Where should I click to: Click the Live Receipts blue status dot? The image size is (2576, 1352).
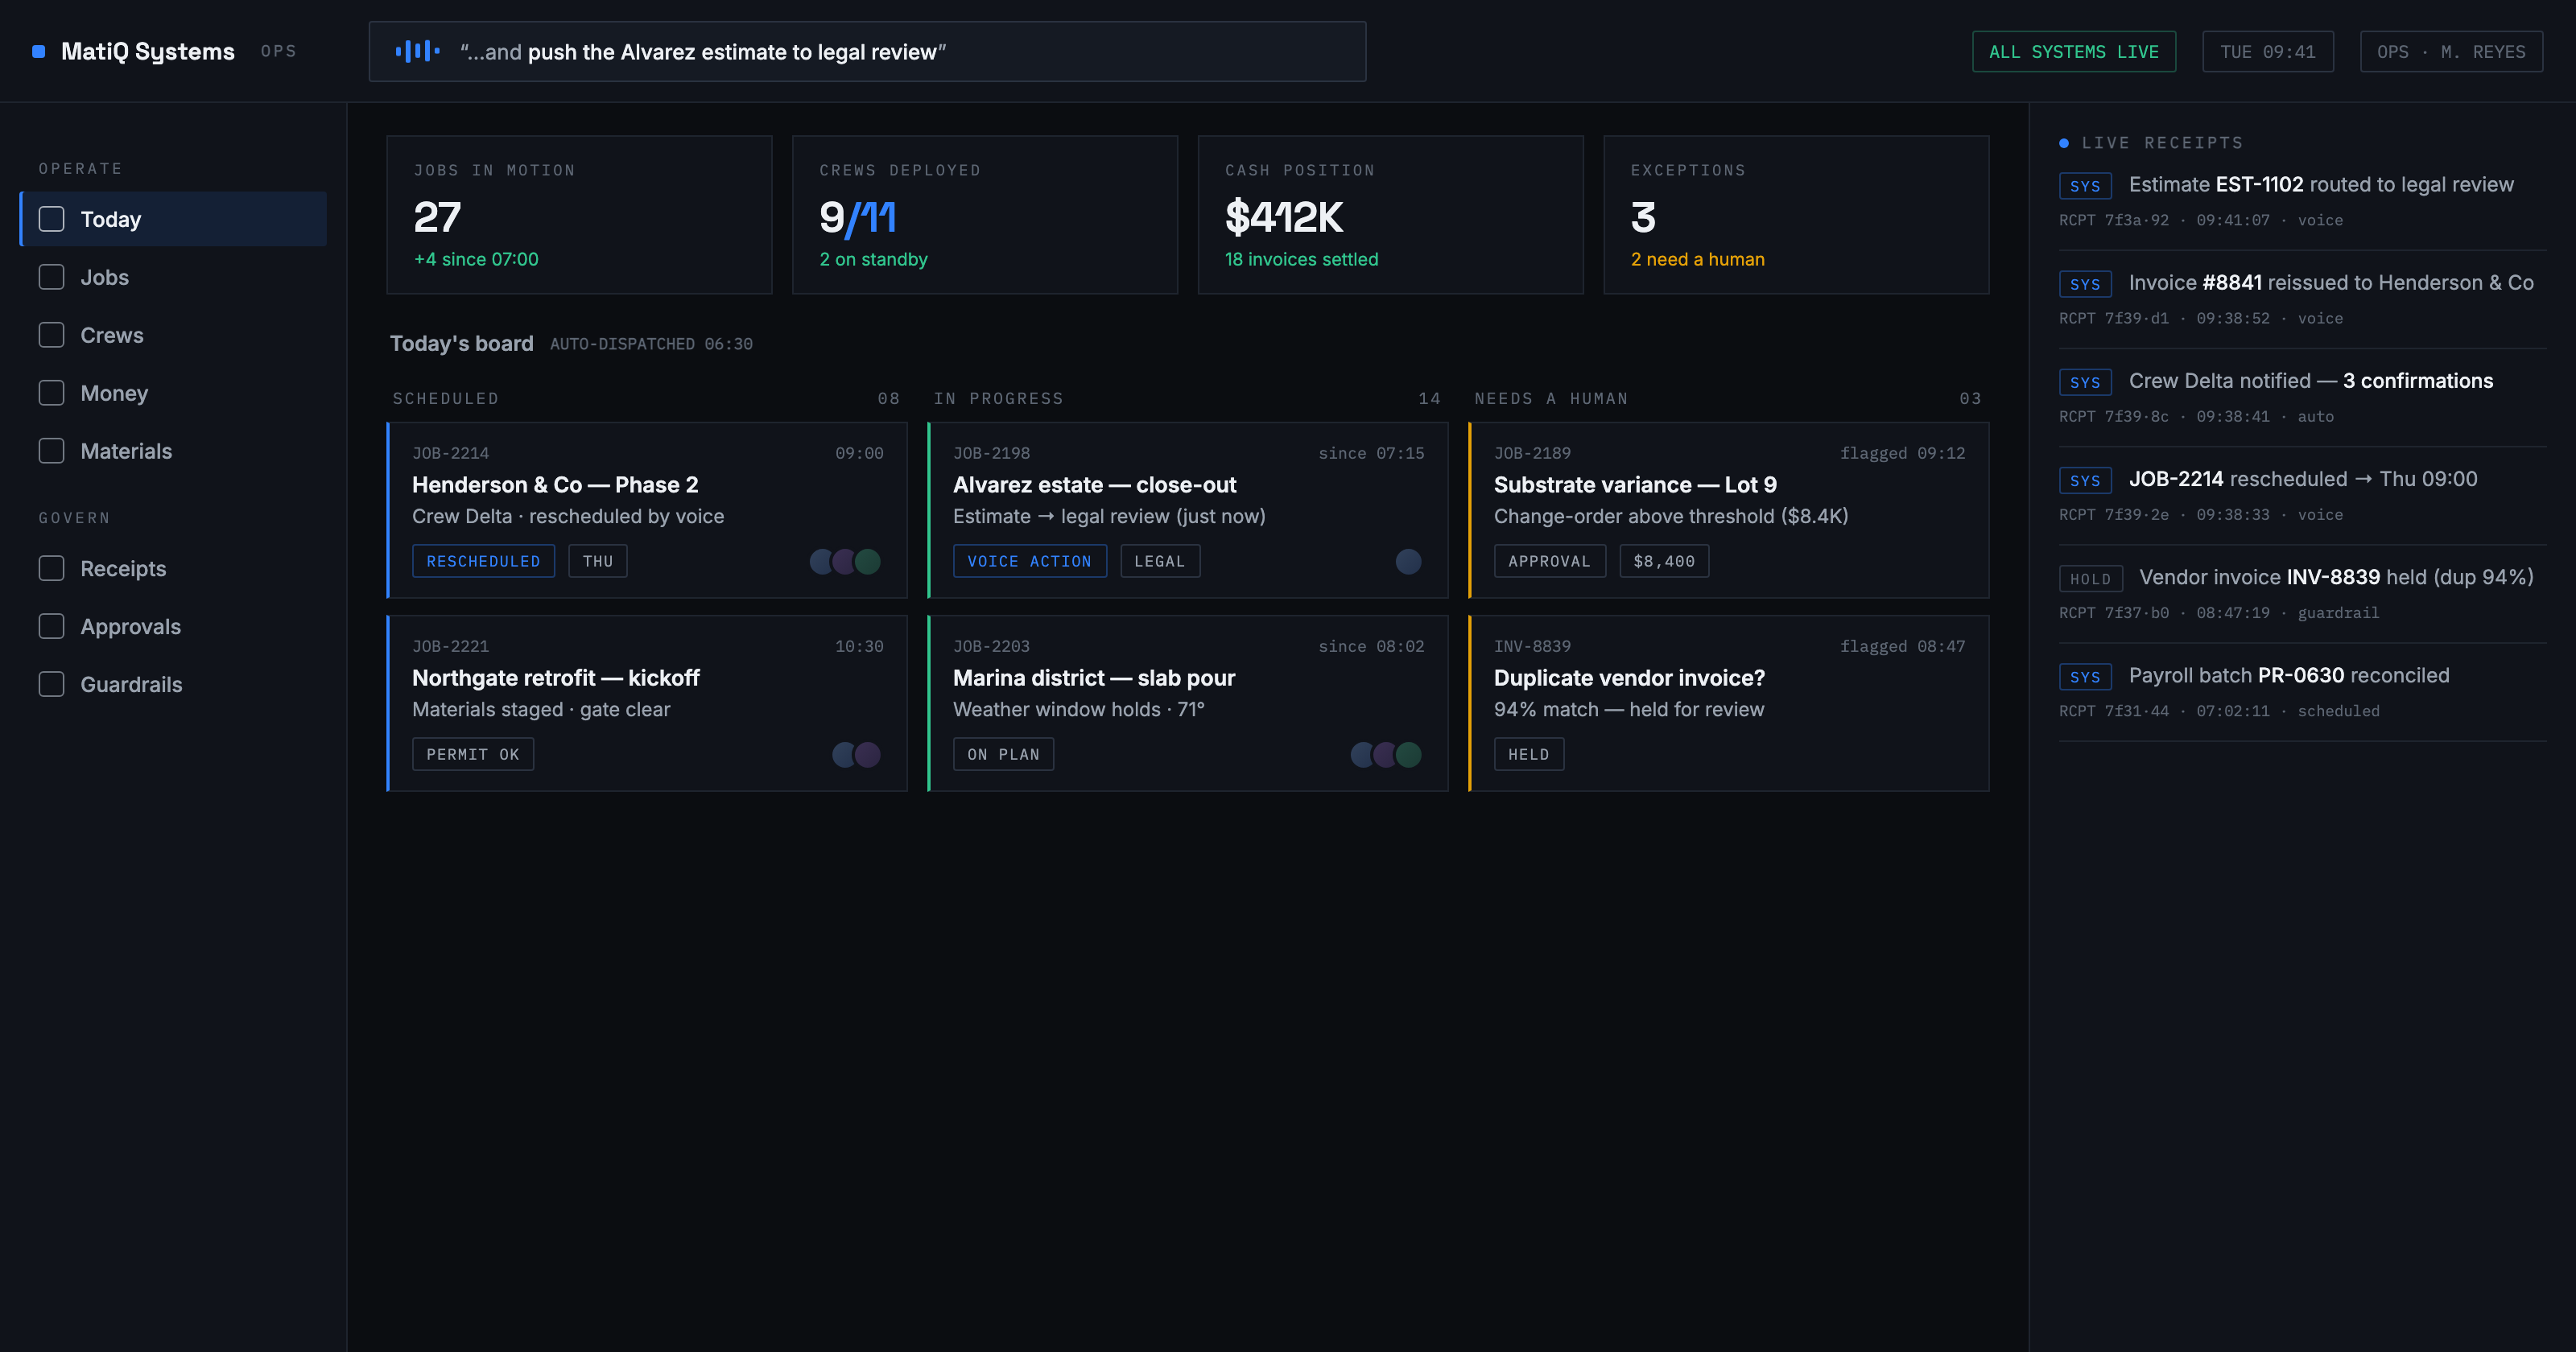coord(2064,143)
